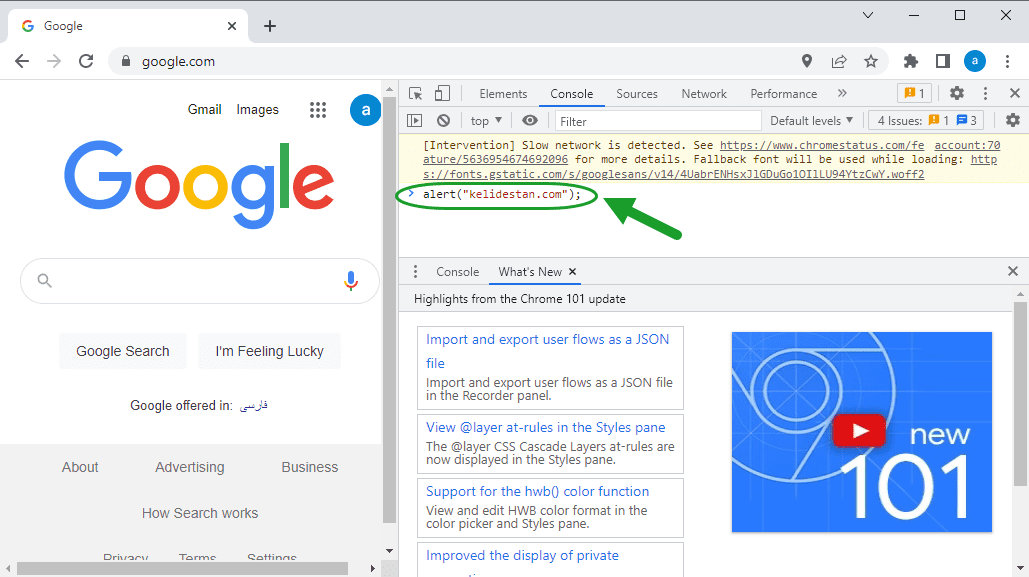Share this page via the share icon
This screenshot has height=577, width=1029.
pyautogui.click(x=839, y=61)
